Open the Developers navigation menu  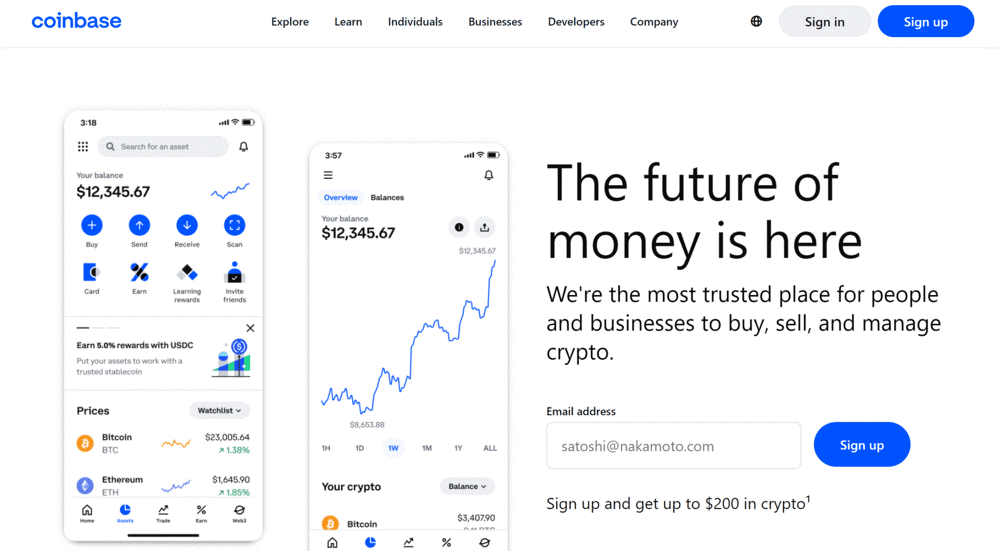576,21
